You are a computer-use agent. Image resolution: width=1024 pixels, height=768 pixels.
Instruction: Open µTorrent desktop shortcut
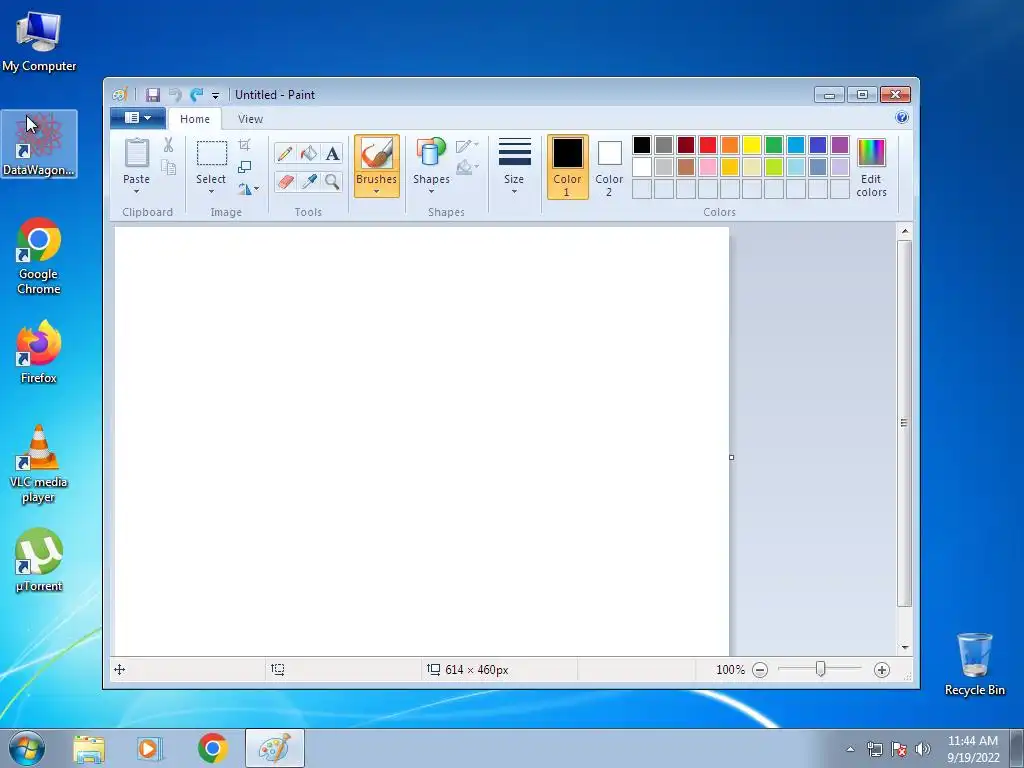pyautogui.click(x=39, y=560)
